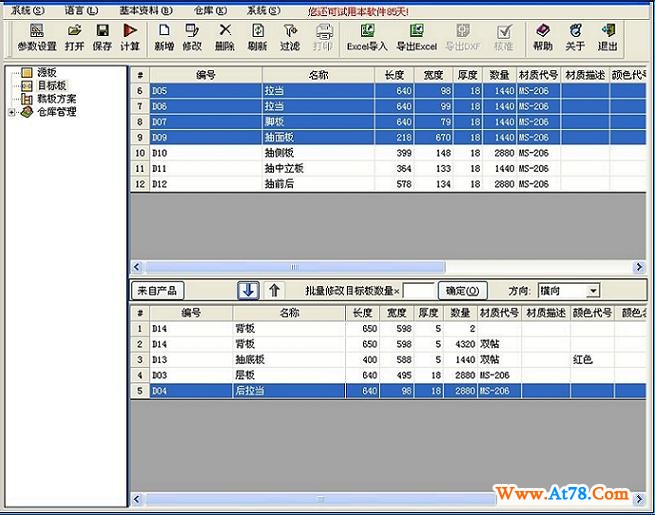
Task: Click the 确定 confirm button
Action: 462,291
